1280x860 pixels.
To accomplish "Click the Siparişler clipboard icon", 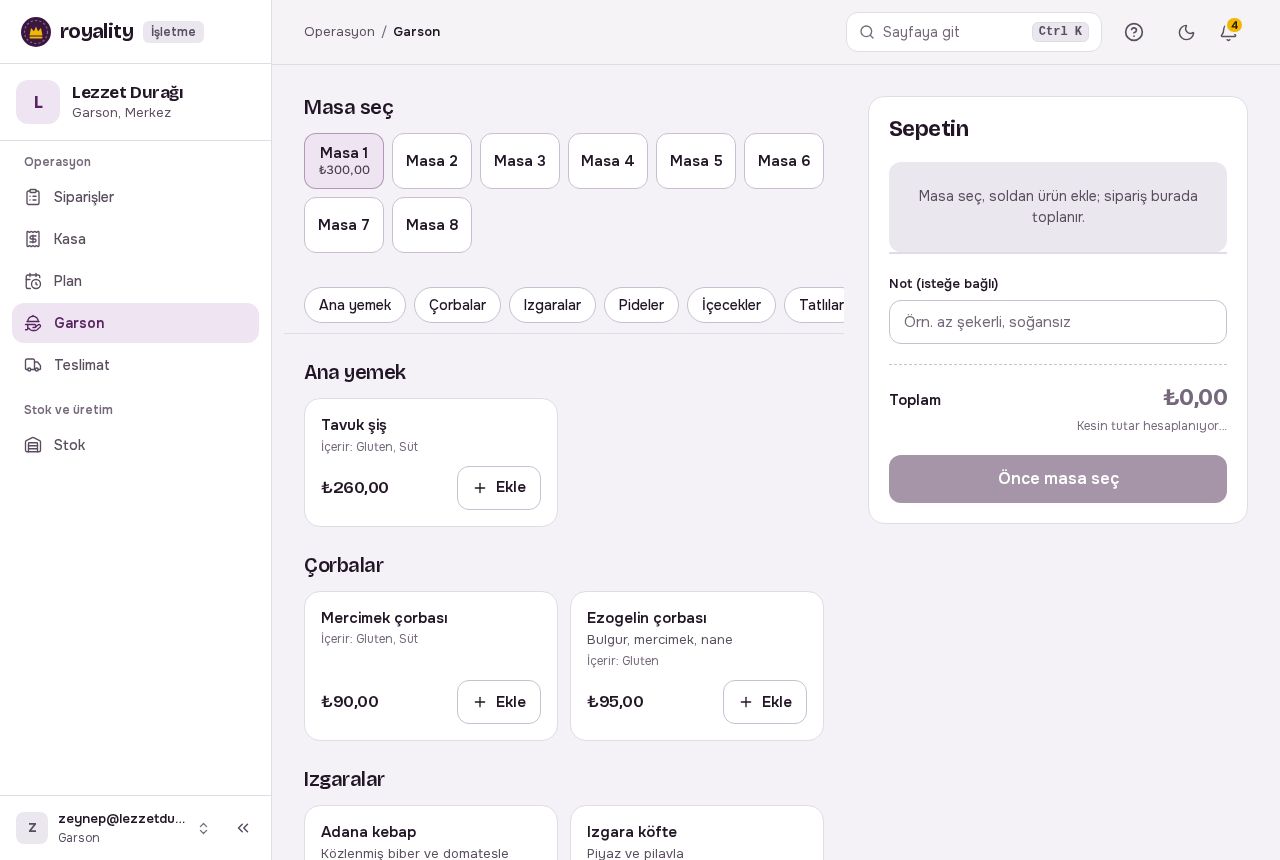I will 33,197.
